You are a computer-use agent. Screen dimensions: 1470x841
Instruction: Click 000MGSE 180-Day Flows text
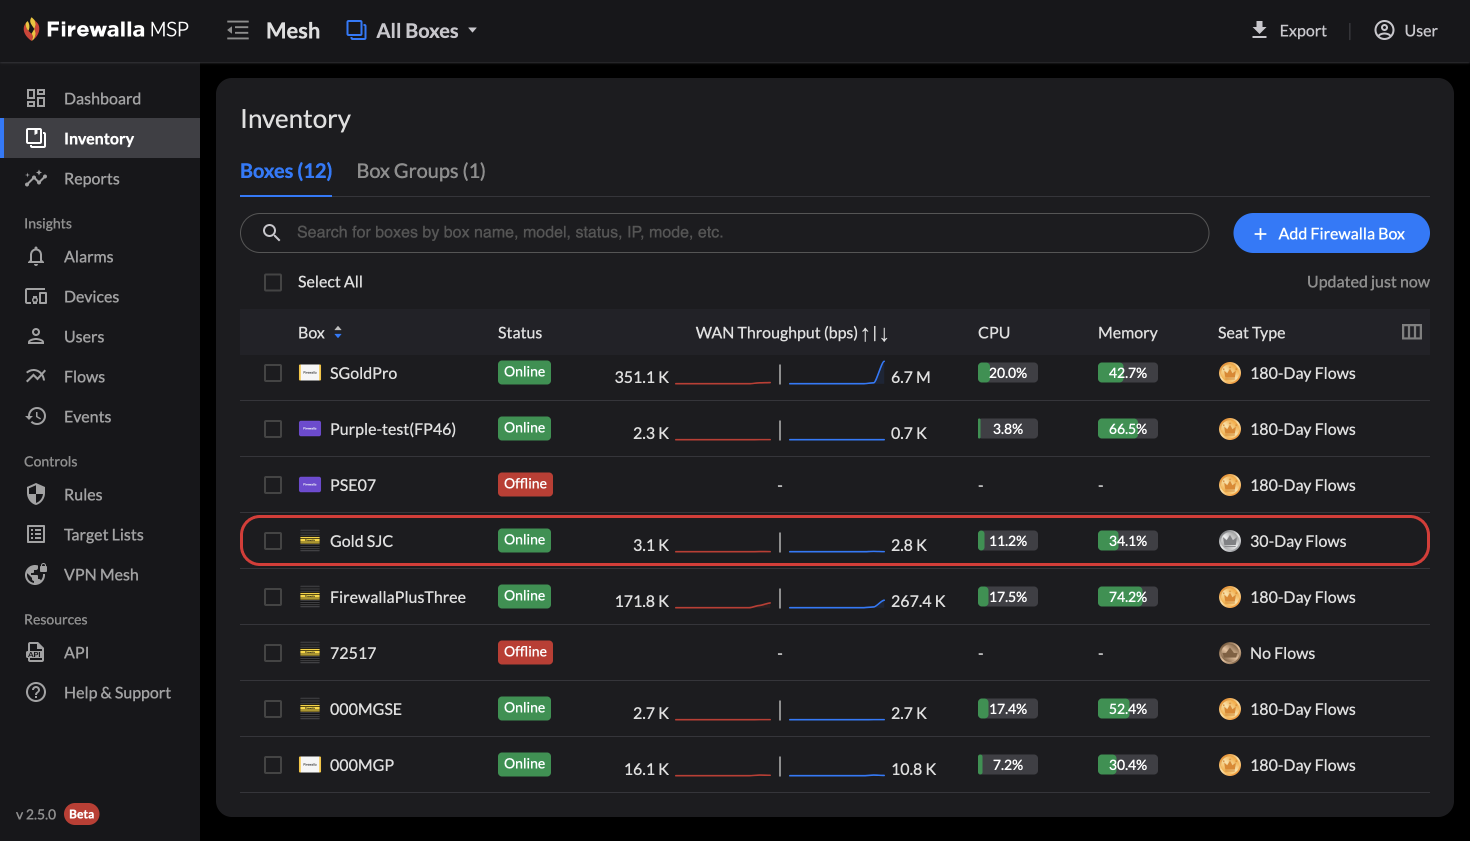coord(1302,709)
